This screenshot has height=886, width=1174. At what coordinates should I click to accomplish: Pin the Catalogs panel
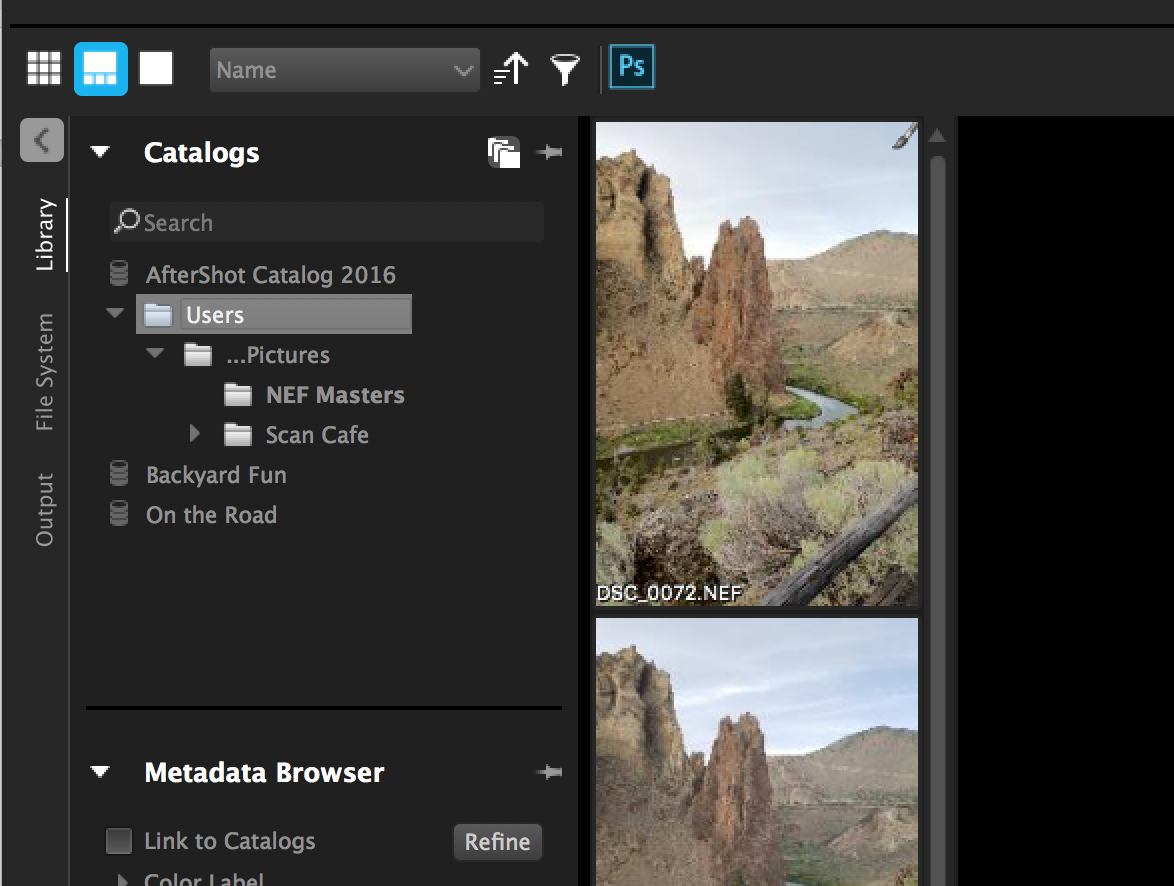pos(549,152)
